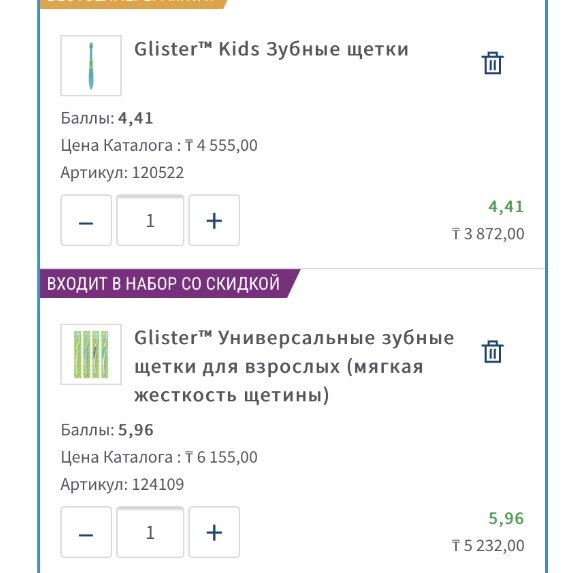Click the purple ВХОДИТ В НАБОР СО СКИДКОЙ banner
Viewport: 585px width, 573px height.
click(170, 283)
